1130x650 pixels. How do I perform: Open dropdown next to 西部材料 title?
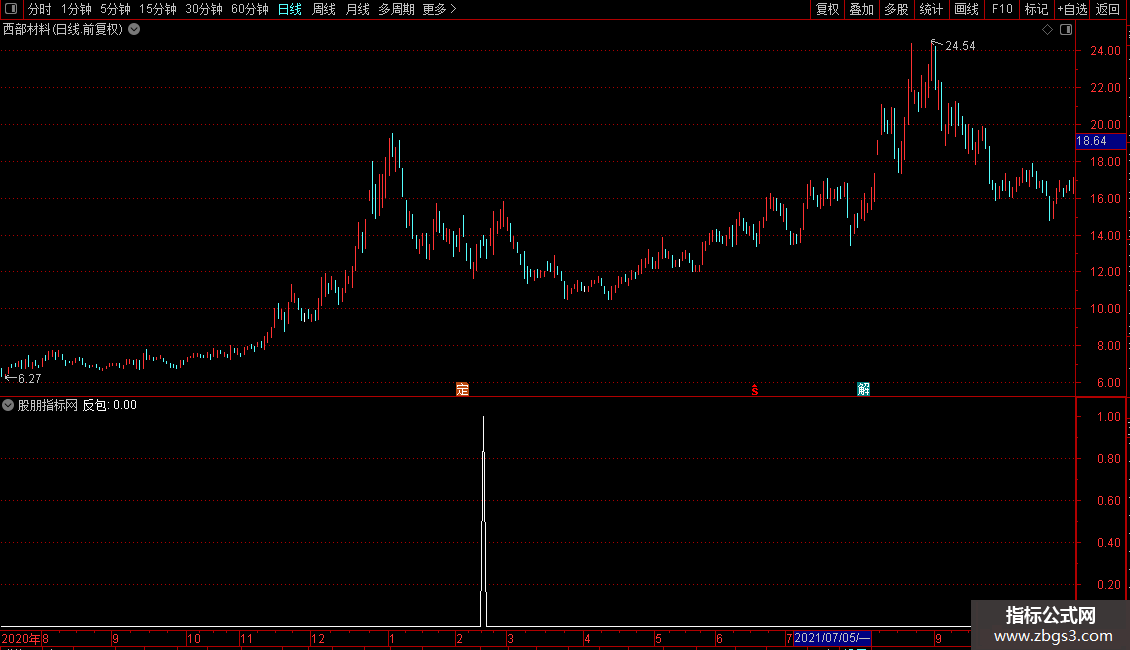coord(134,30)
